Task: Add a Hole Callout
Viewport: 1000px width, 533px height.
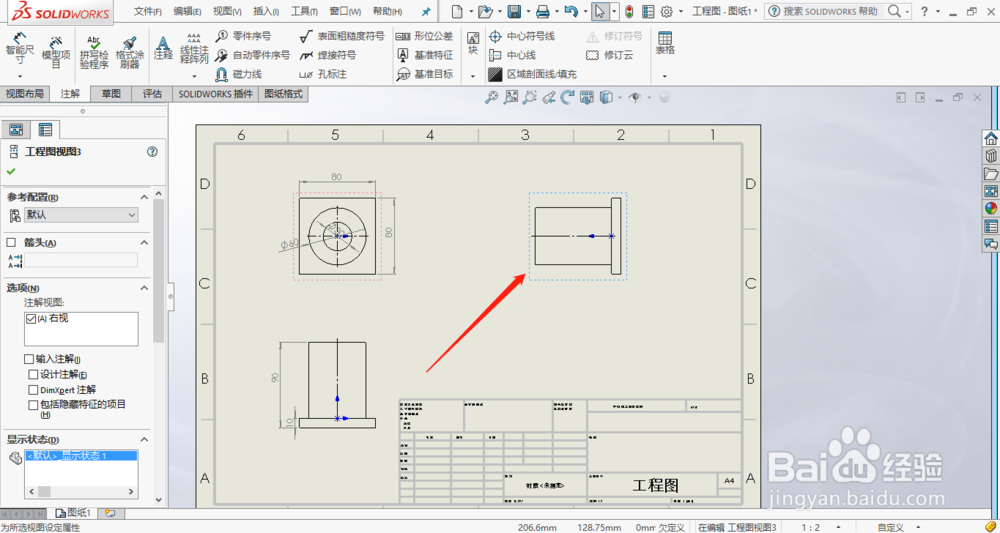Action: pyautogui.click(x=323, y=75)
